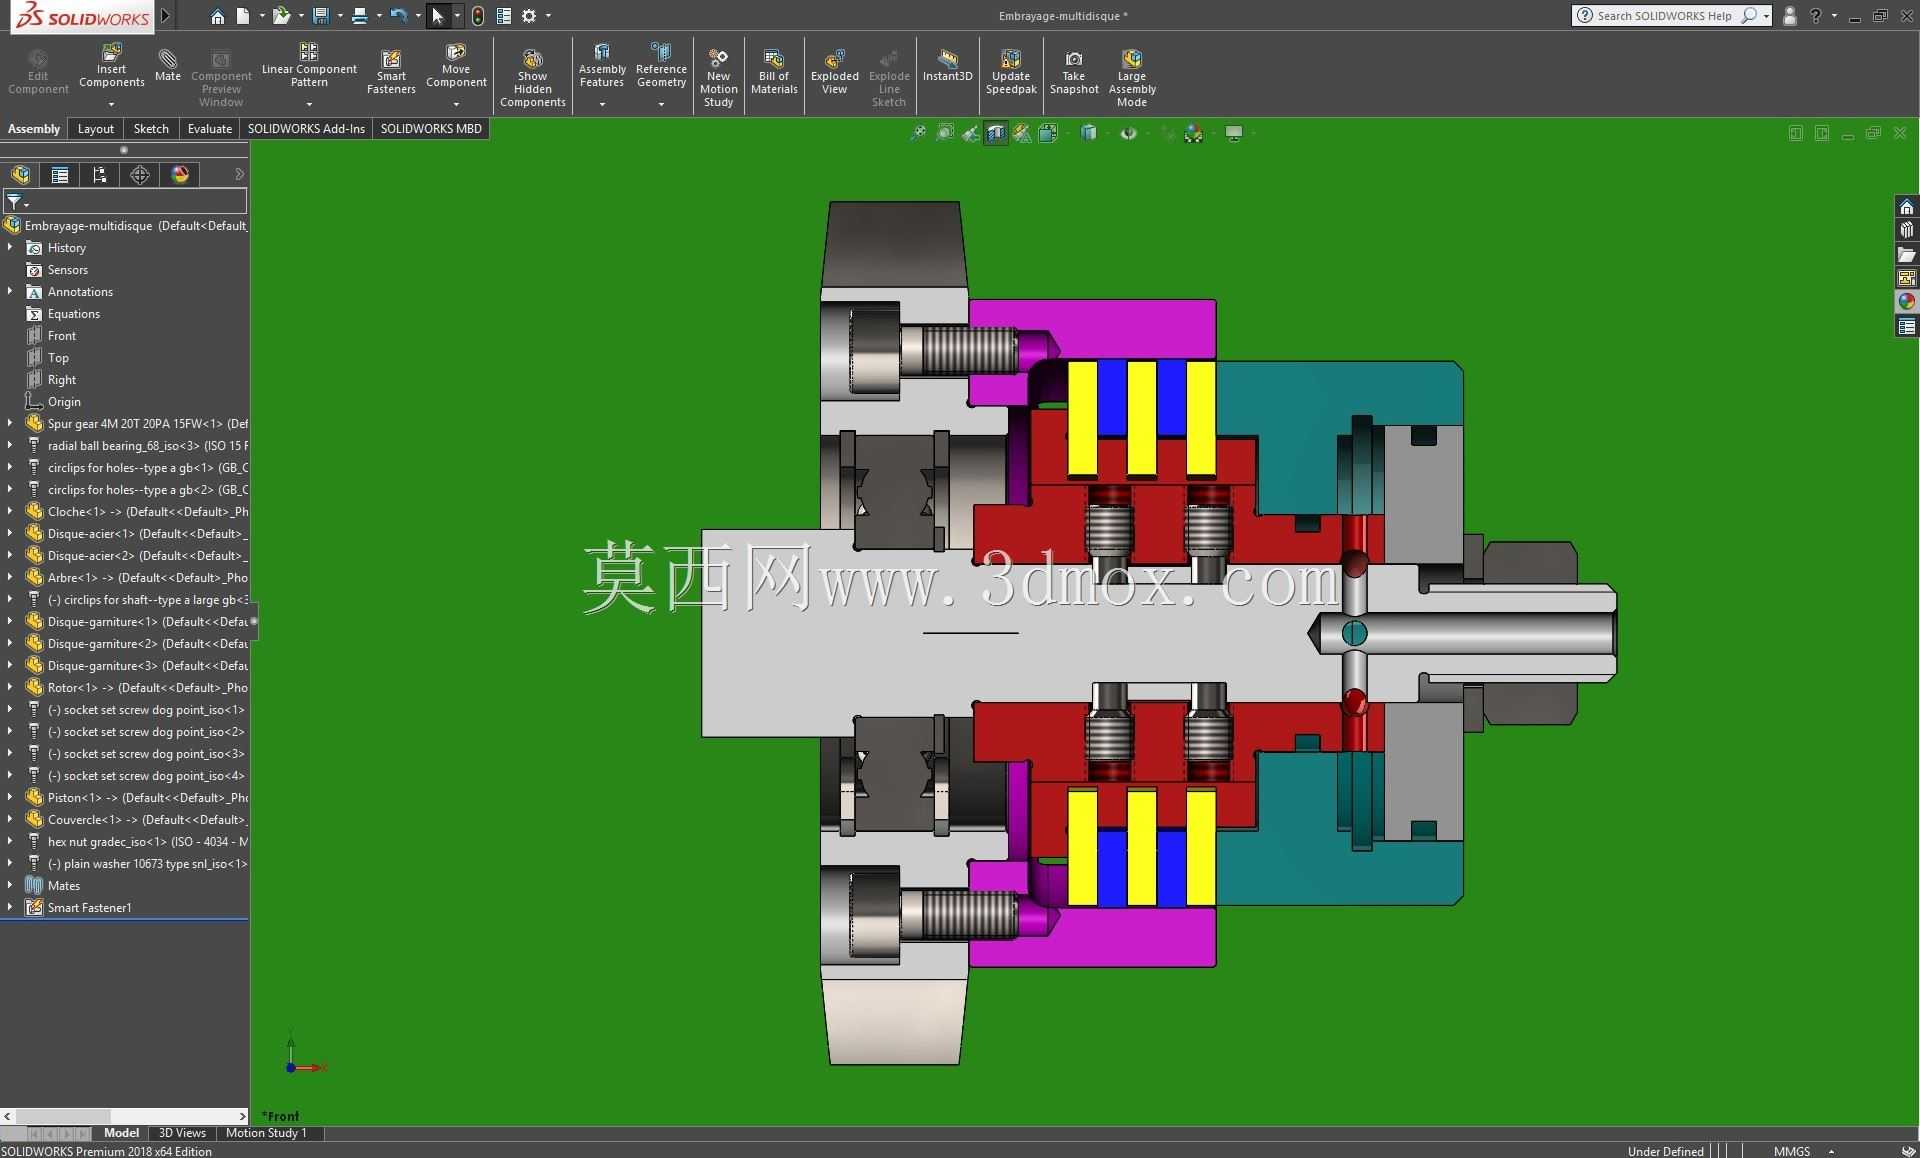Expand Rotor<1> component node
The height and width of the screenshot is (1158, 1920).
[10, 688]
